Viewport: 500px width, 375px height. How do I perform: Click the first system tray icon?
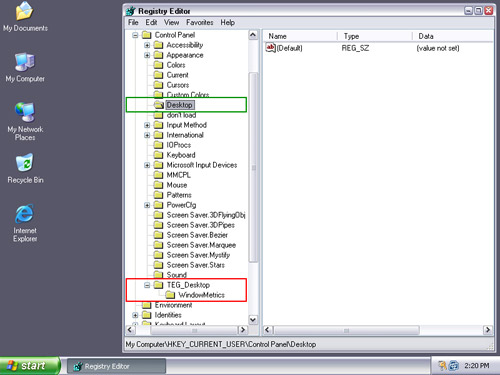click(443, 366)
